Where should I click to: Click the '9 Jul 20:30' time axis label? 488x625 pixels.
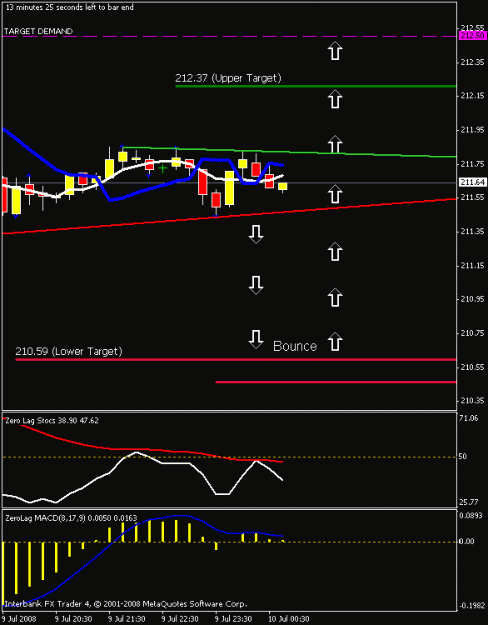(74, 619)
